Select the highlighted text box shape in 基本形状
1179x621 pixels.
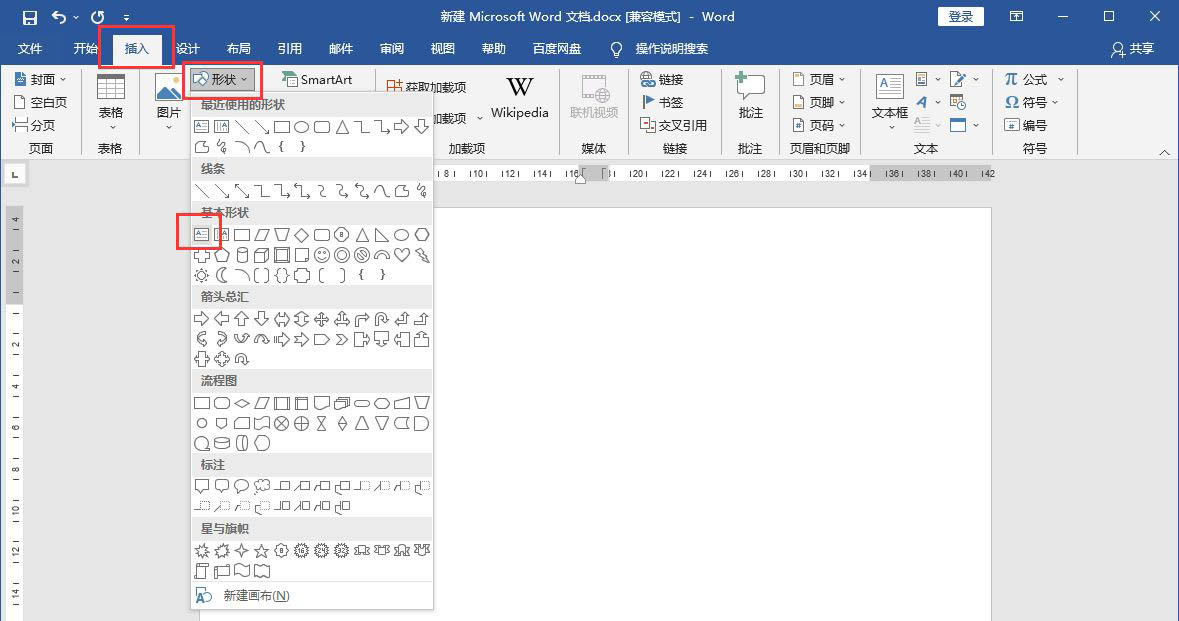(202, 232)
